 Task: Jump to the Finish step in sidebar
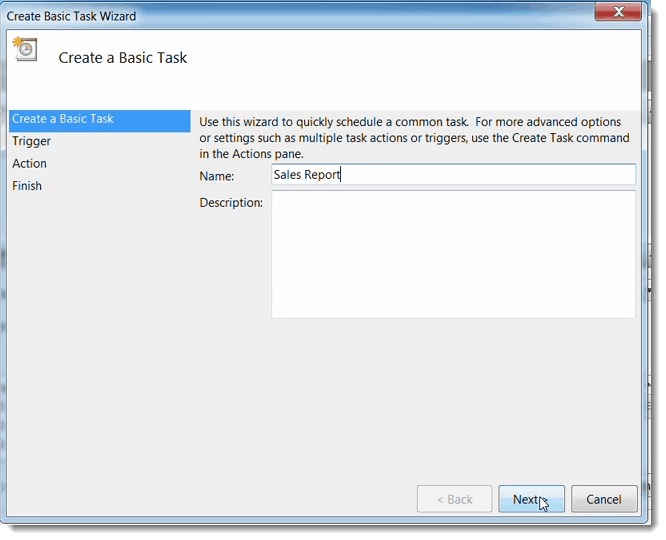[27, 186]
